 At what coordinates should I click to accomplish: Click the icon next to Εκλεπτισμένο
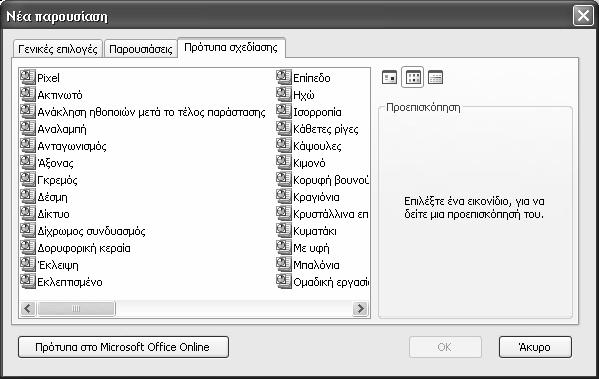28,281
